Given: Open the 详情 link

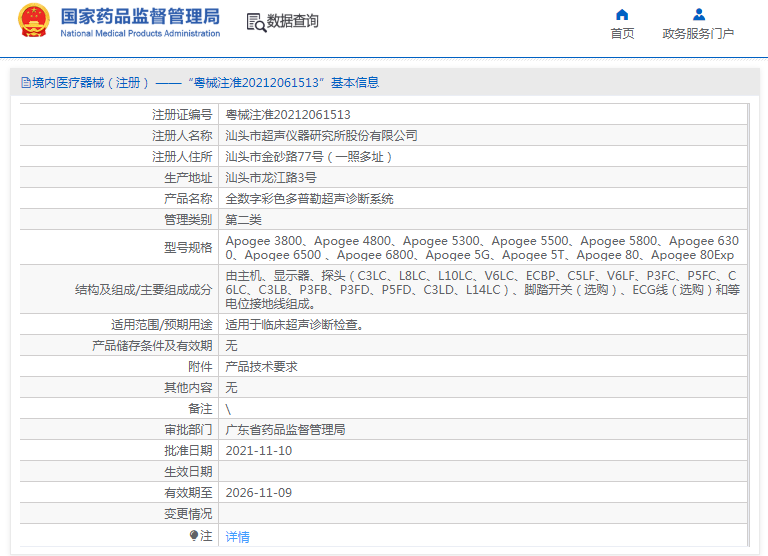Looking at the screenshot, I should [x=237, y=537].
